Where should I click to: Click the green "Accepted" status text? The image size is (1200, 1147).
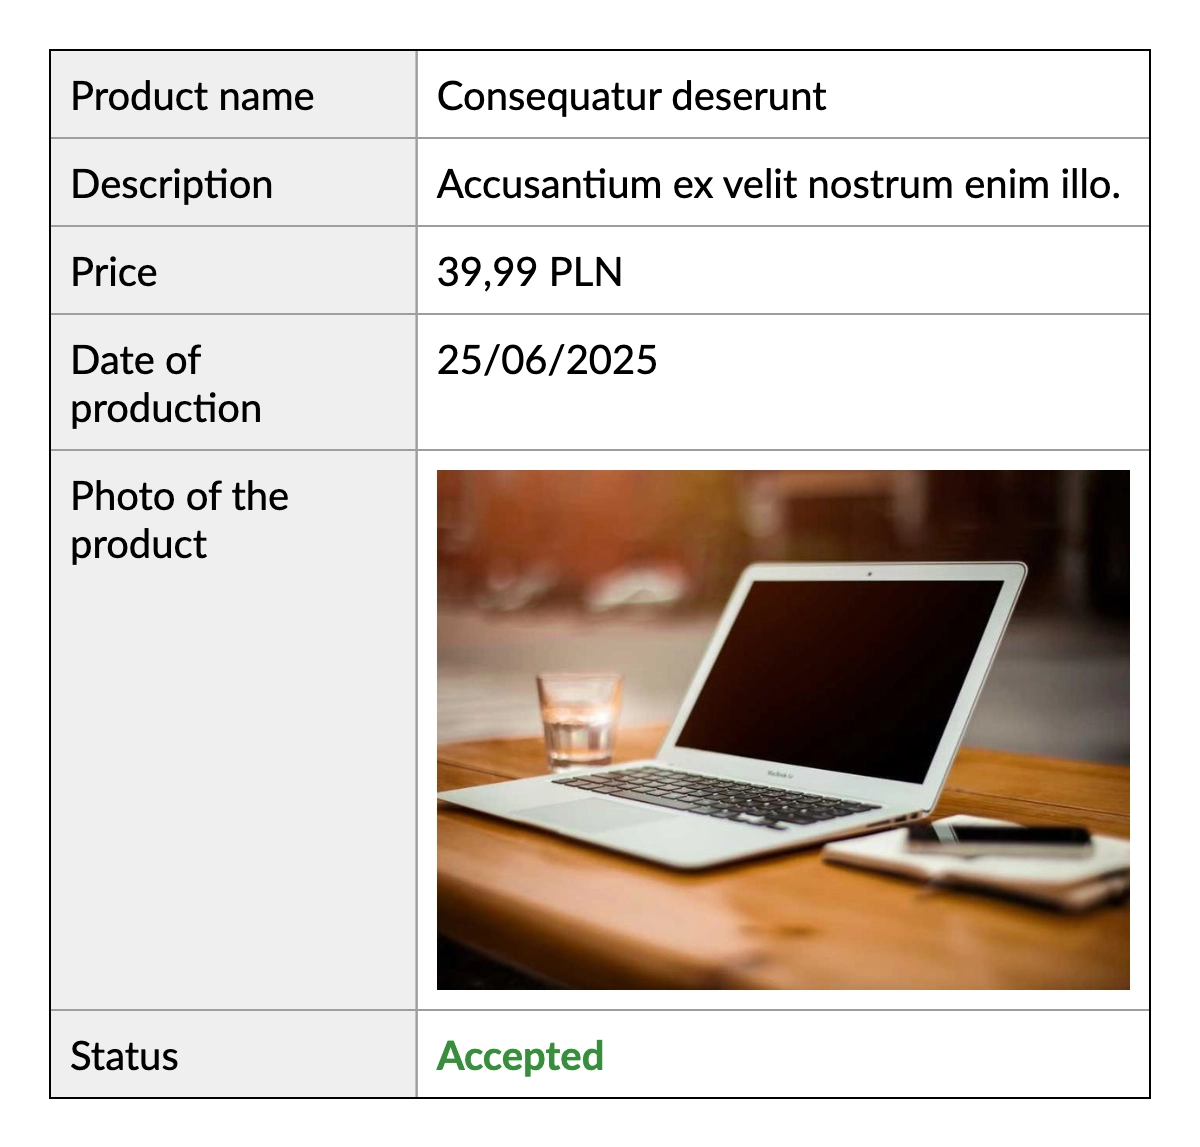[x=520, y=1057]
